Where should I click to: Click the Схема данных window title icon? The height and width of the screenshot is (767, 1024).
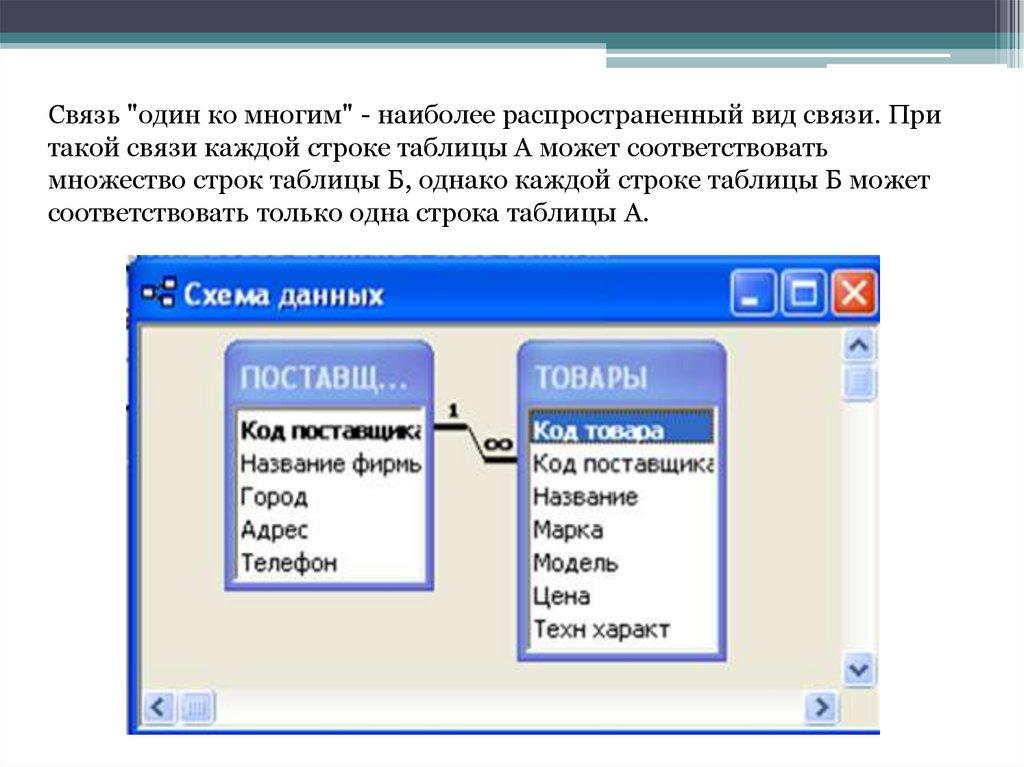pyautogui.click(x=157, y=295)
